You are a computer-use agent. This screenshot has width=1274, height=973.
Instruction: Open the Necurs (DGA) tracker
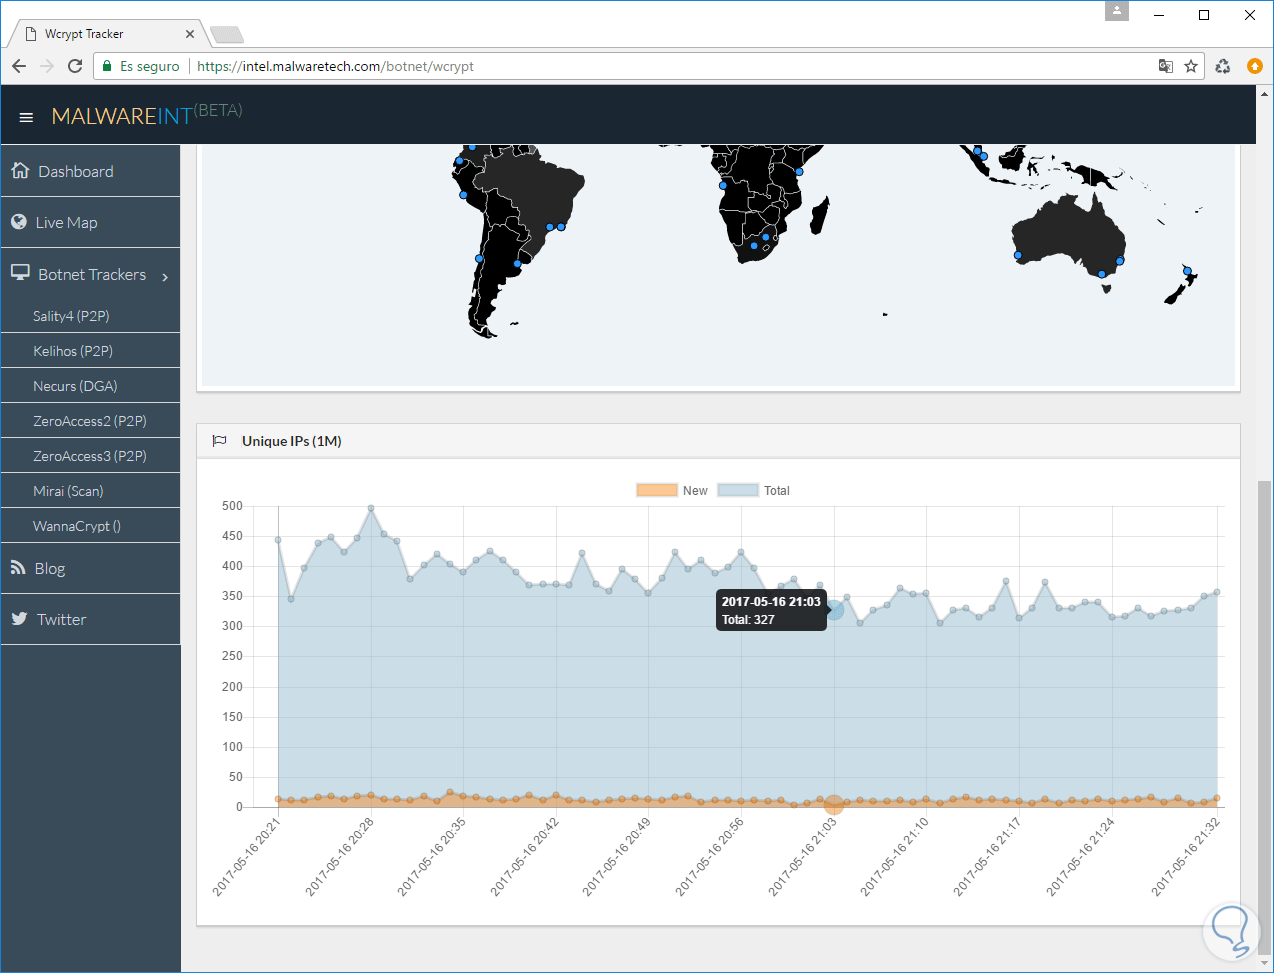pyautogui.click(x=75, y=386)
